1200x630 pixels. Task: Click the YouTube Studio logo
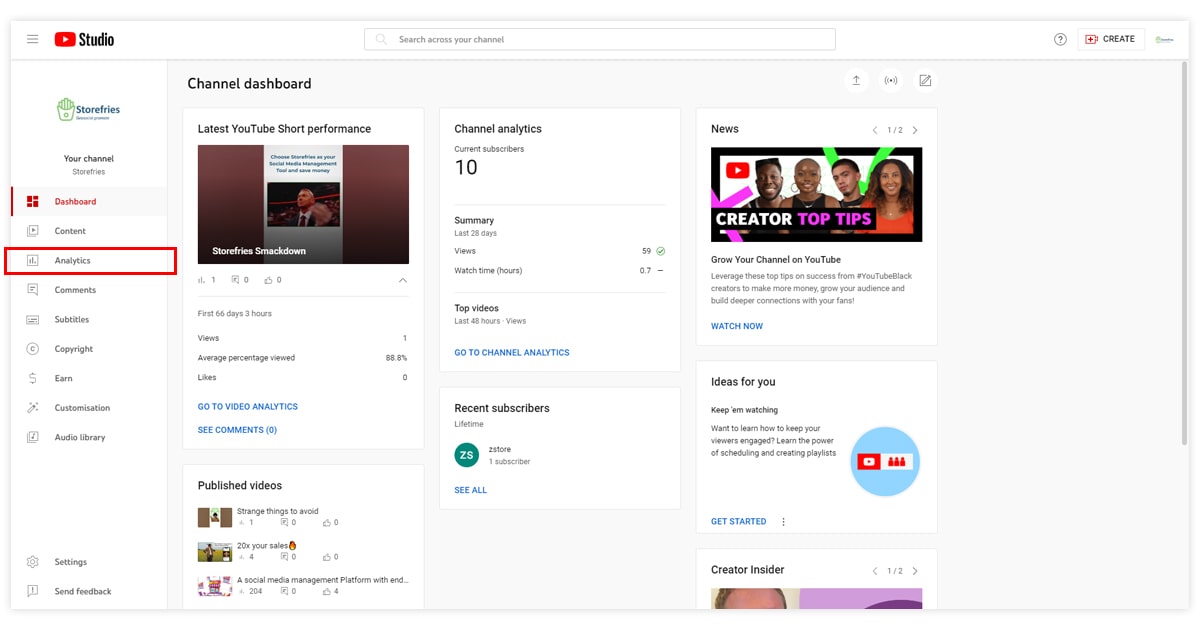click(x=84, y=39)
